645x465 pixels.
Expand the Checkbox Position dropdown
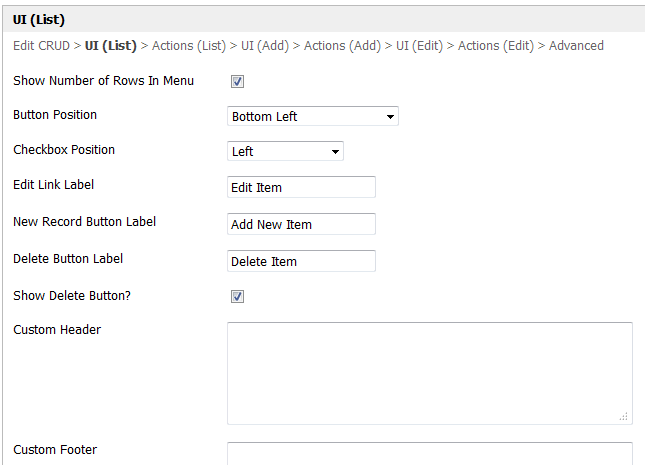[285, 152]
